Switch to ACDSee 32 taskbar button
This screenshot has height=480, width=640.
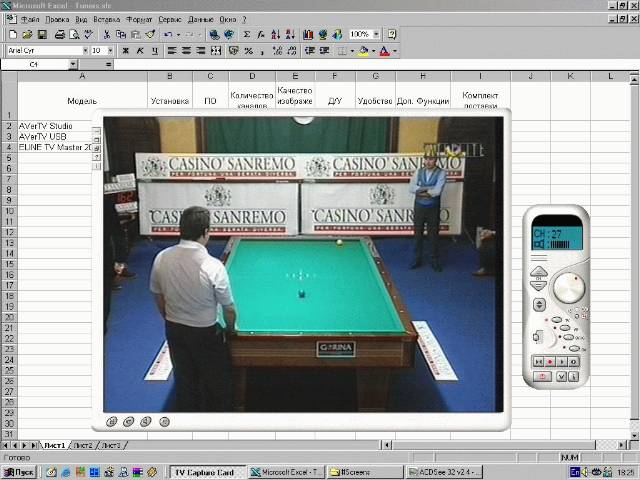coord(445,472)
